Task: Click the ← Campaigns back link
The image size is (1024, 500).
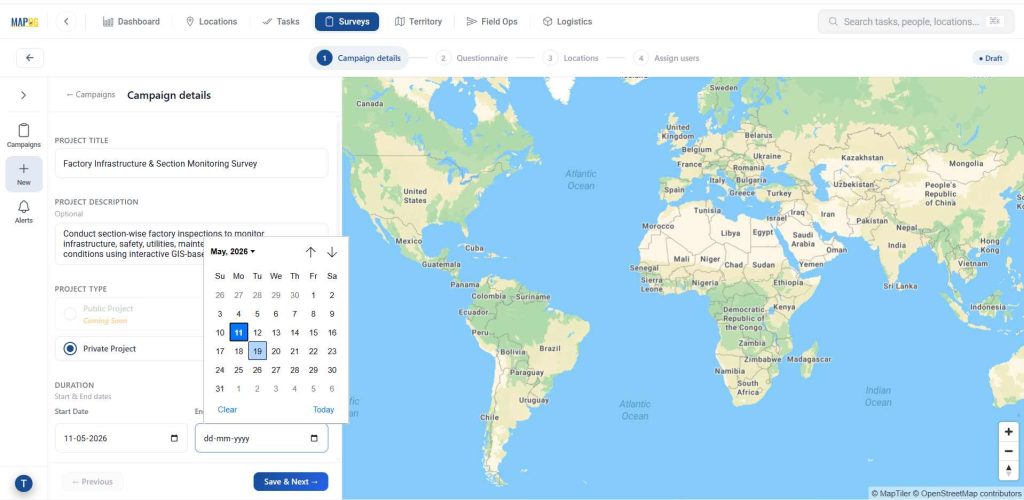Action: (x=91, y=95)
